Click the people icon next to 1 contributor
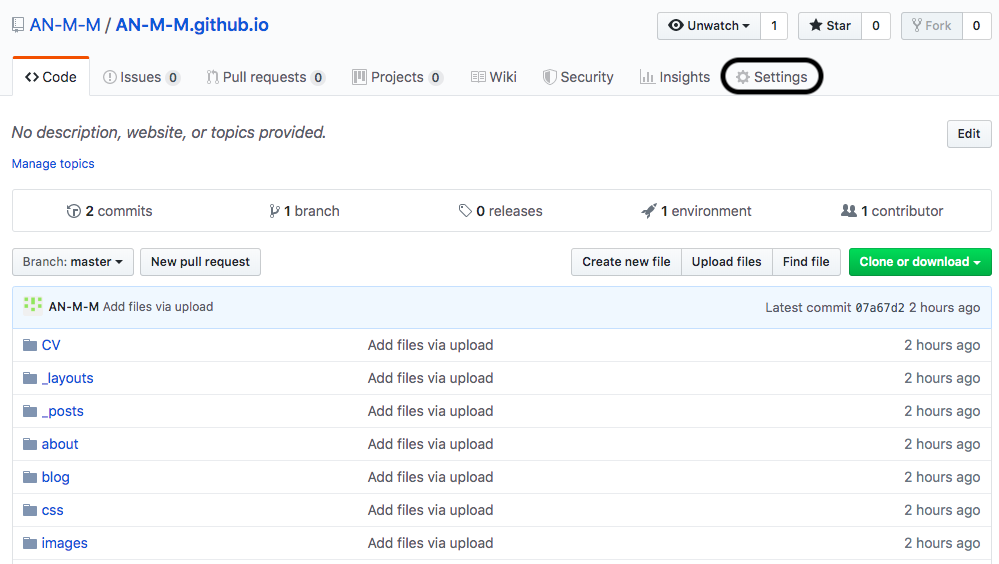Image resolution: width=999 pixels, height=564 pixels. [849, 210]
